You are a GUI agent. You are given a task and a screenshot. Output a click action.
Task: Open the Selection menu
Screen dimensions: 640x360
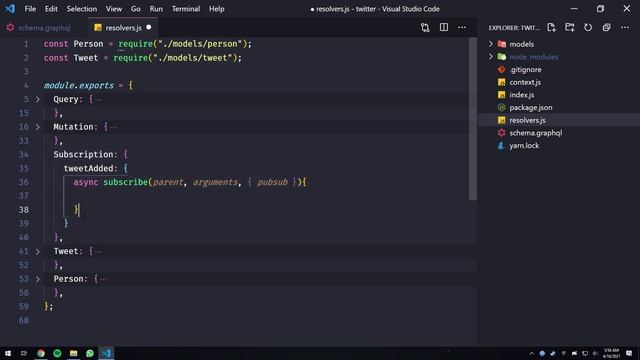(82, 9)
